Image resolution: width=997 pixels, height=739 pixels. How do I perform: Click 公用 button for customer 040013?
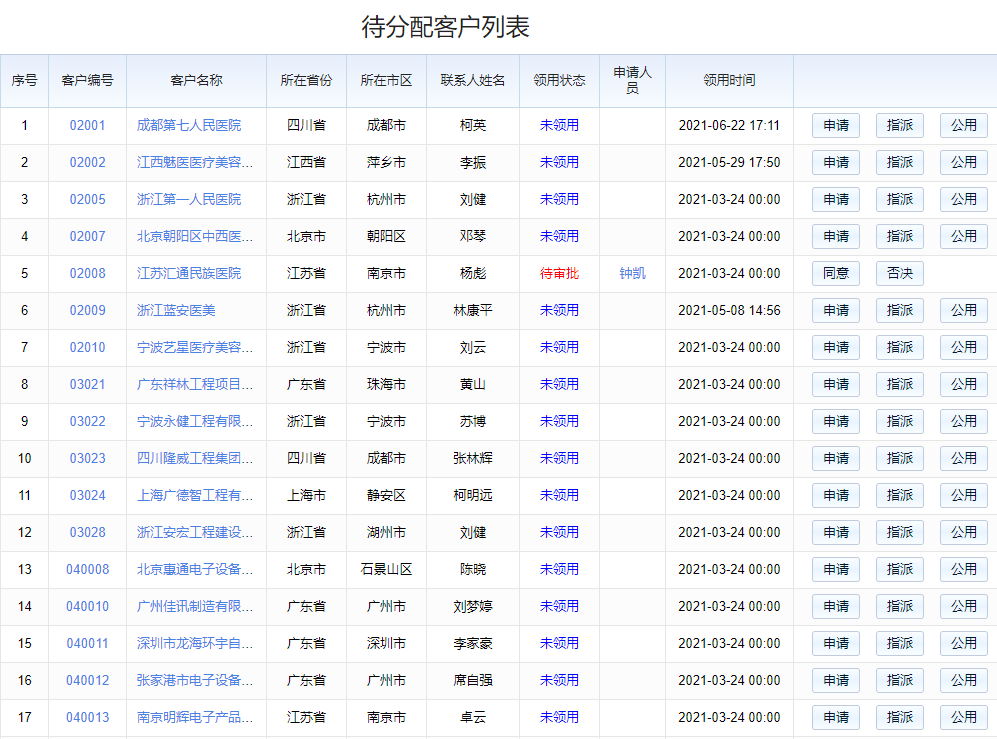[963, 718]
